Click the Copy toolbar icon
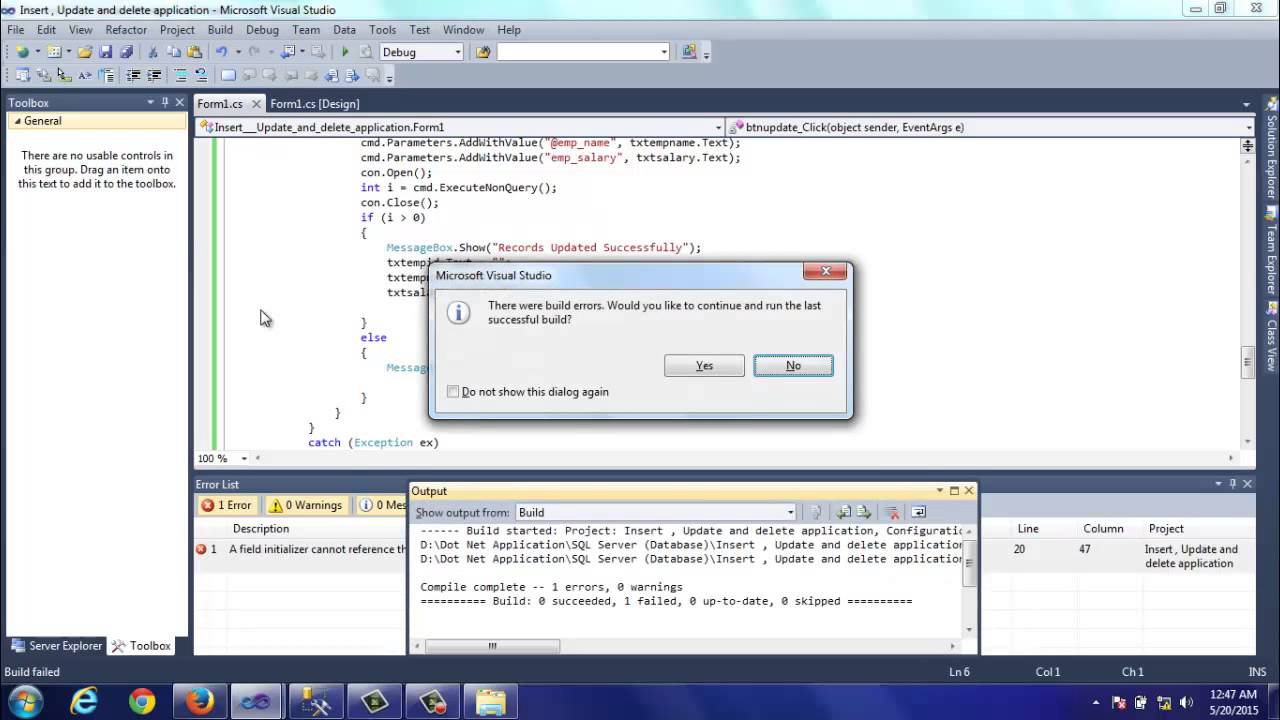This screenshot has width=1280, height=720. coord(174,52)
